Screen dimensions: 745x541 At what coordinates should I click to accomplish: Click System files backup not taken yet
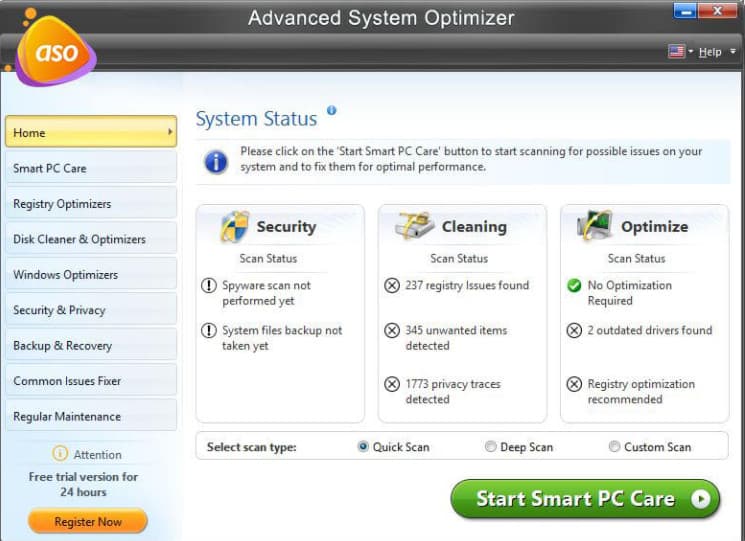pyautogui.click(x=282, y=338)
